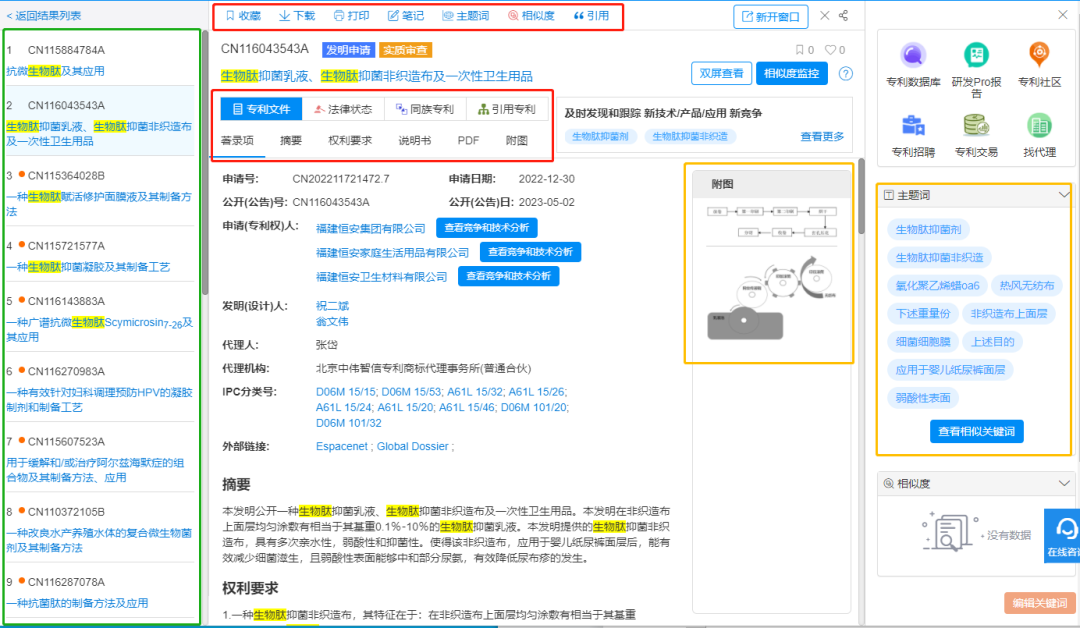This screenshot has width=1080, height=628.
Task: Click the heart like icon
Action: tap(831, 50)
